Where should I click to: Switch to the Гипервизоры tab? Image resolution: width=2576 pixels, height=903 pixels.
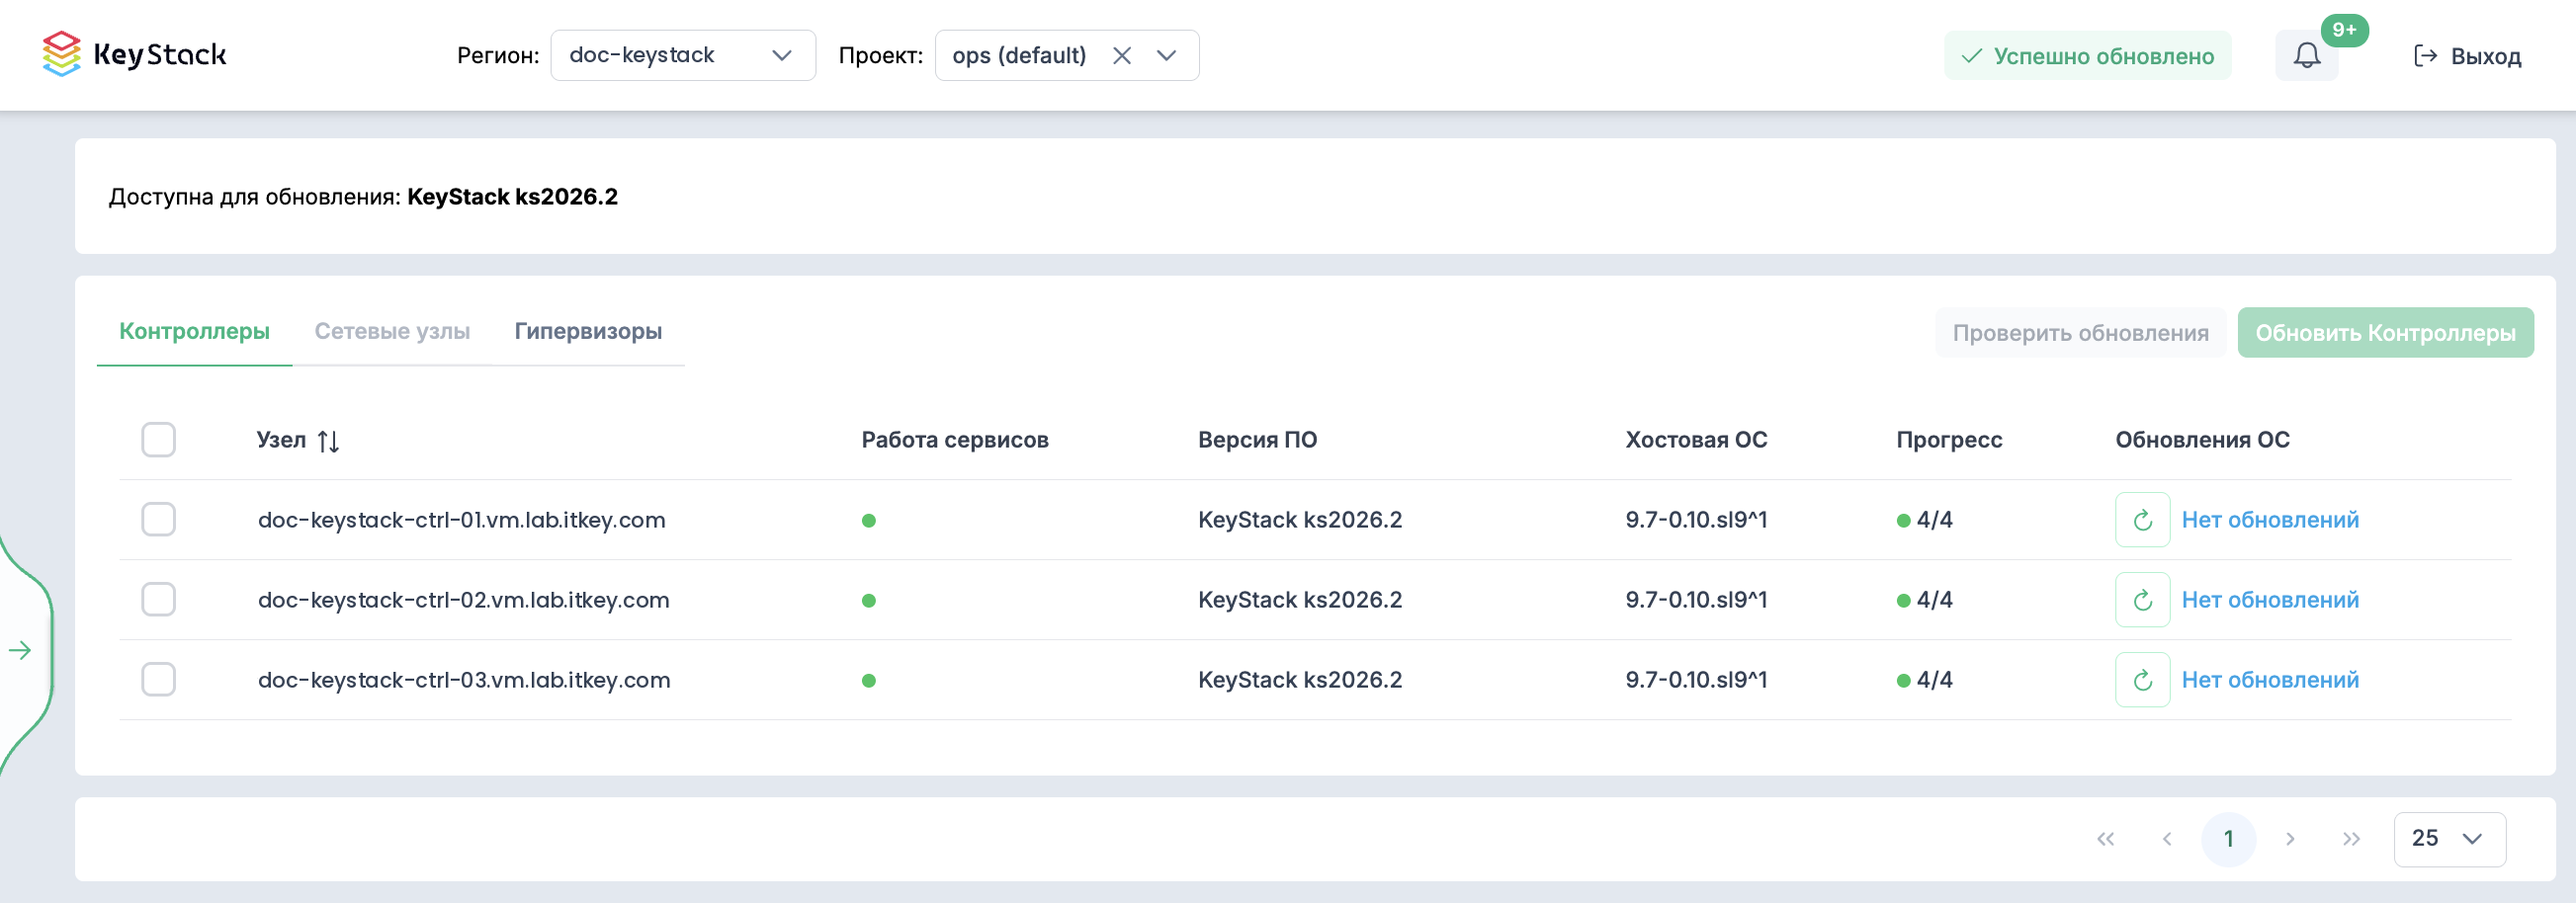pyautogui.click(x=588, y=331)
